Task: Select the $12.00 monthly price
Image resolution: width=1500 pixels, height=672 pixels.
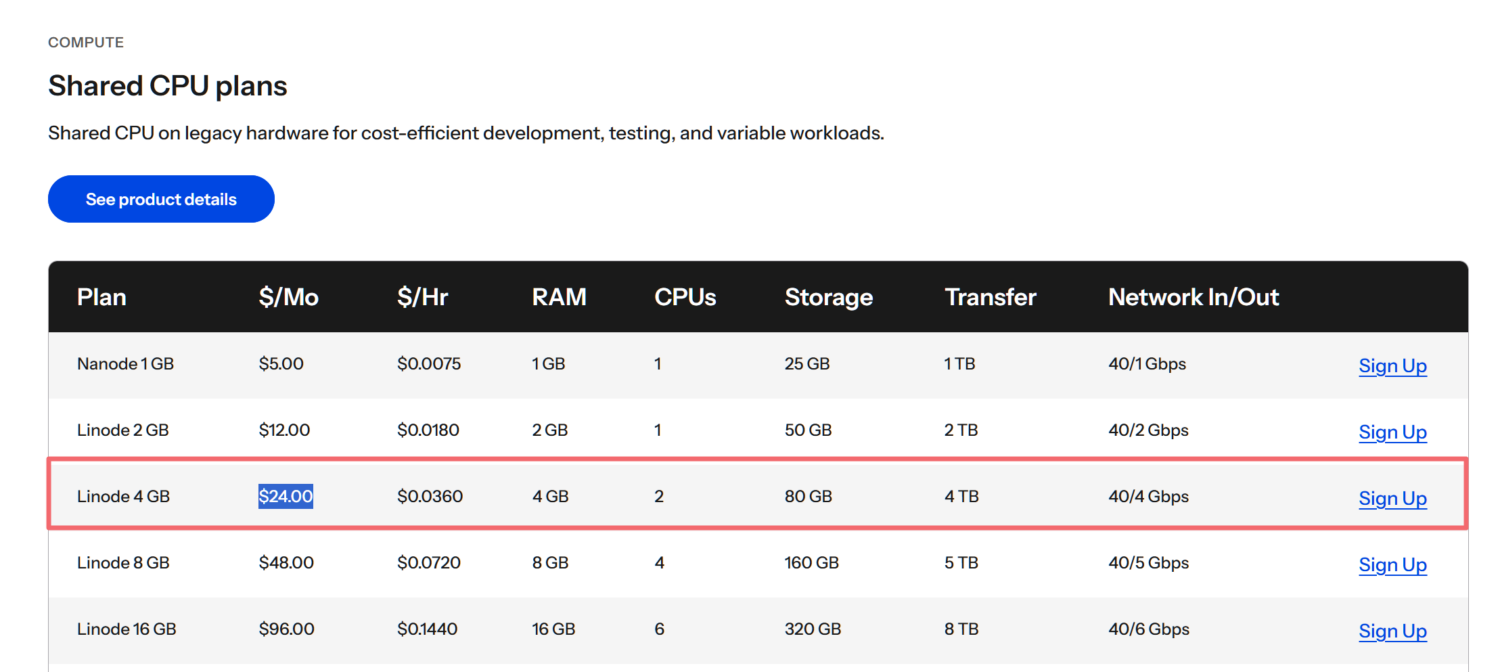Action: pyautogui.click(x=284, y=430)
